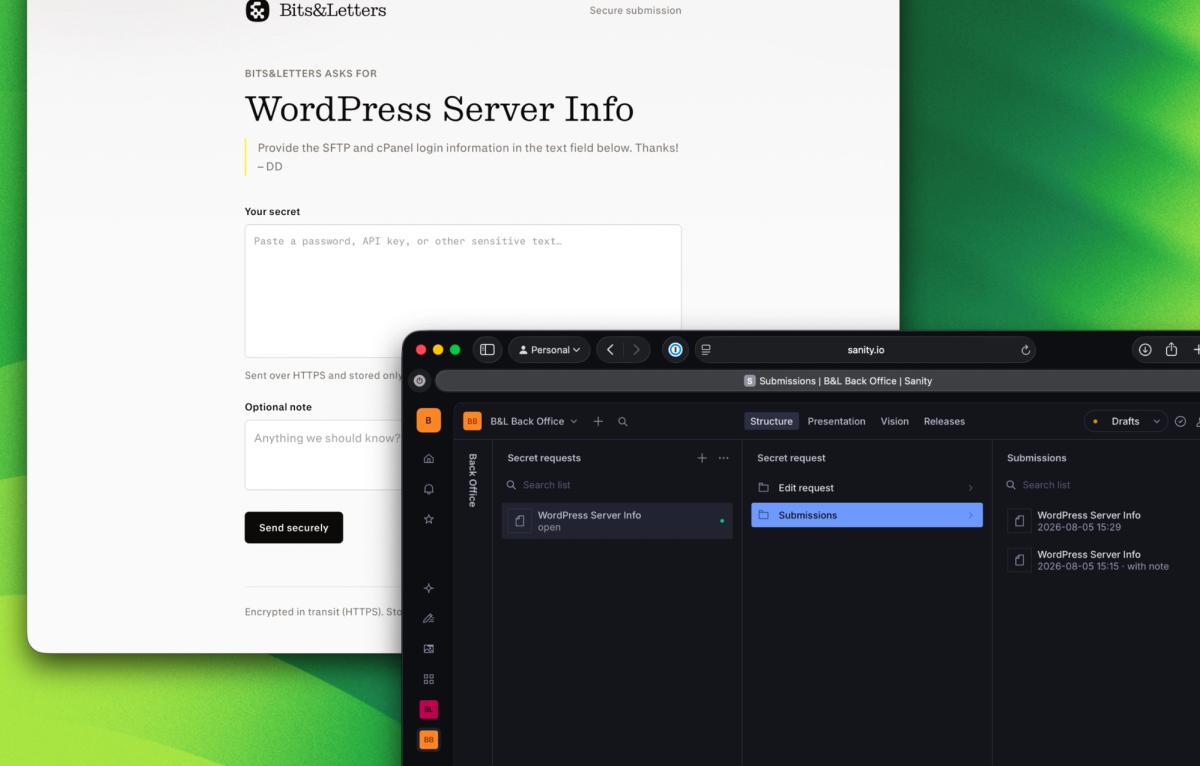Viewport: 1200px width, 766px height.
Task: Reload the sanity.io page
Action: click(x=1025, y=350)
